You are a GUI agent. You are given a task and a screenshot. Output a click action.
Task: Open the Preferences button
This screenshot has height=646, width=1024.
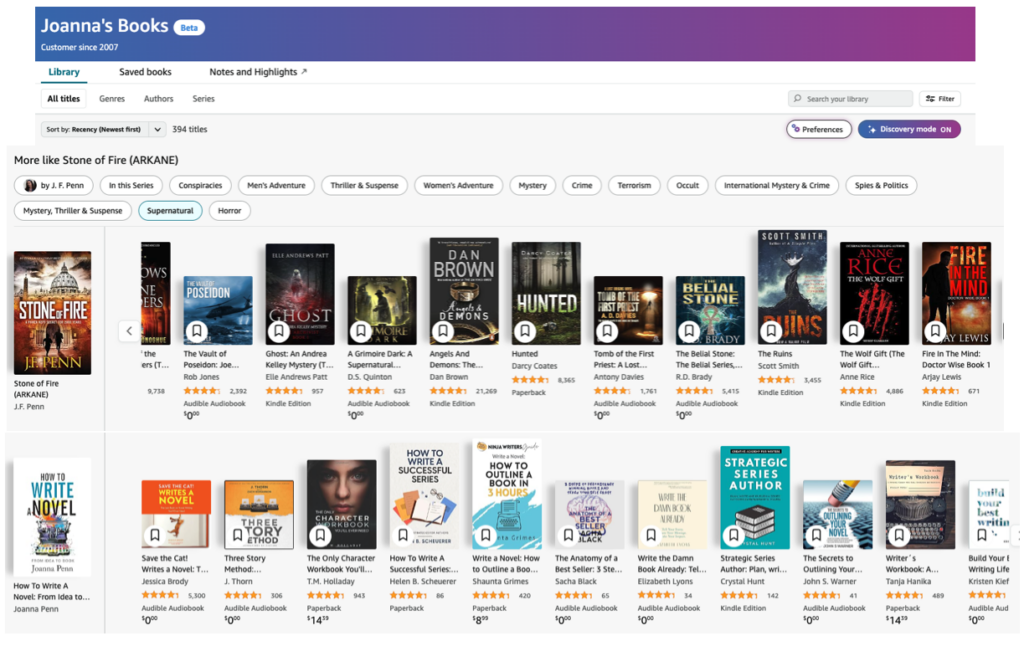tap(819, 129)
